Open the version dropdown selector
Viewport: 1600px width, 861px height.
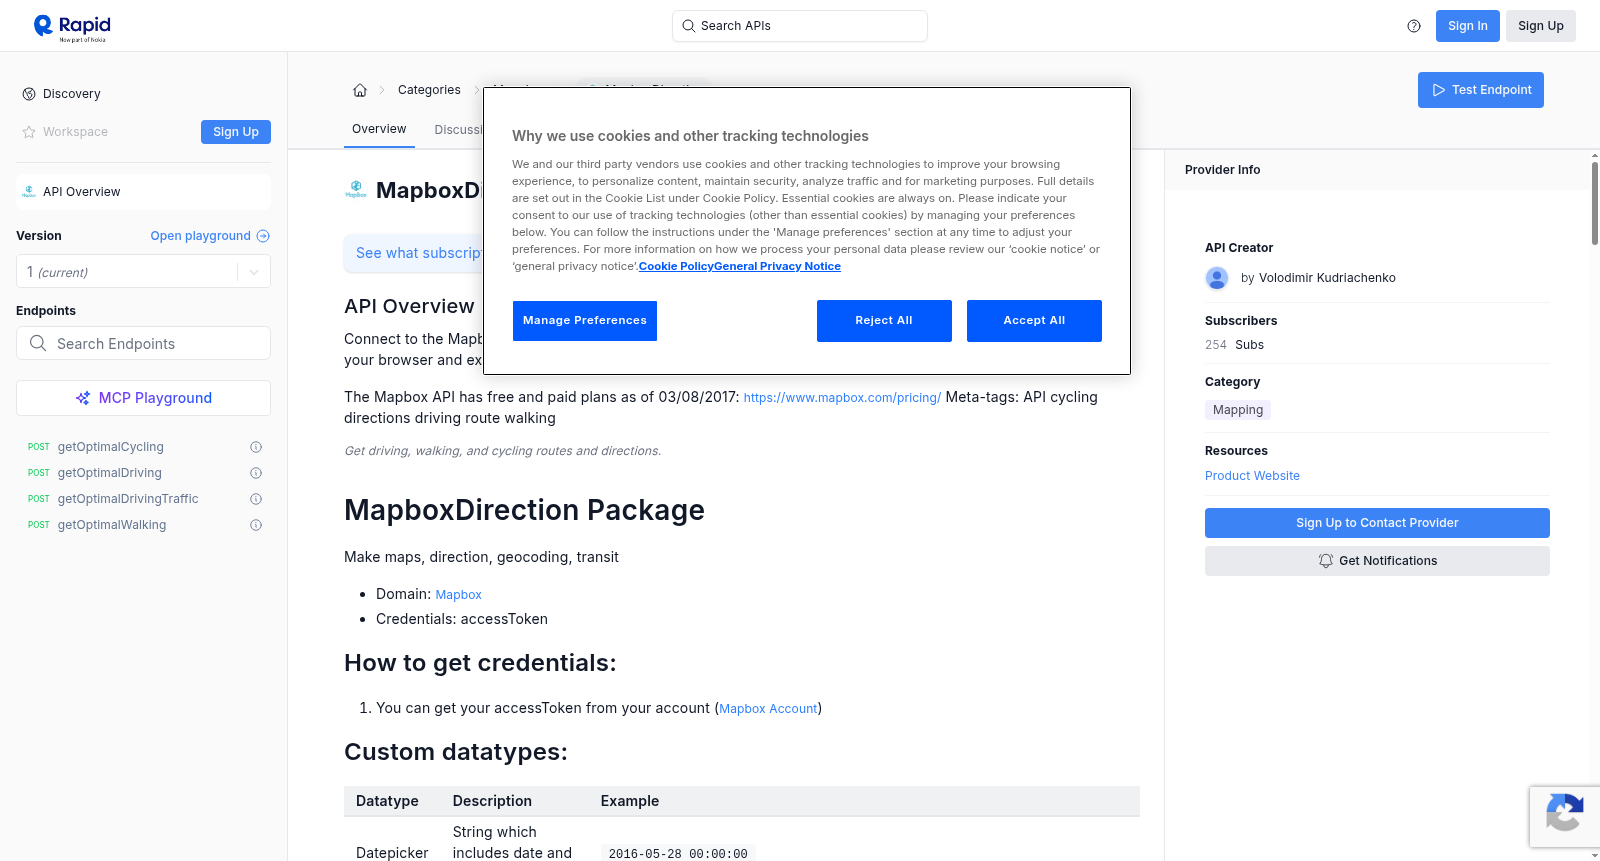[143, 272]
